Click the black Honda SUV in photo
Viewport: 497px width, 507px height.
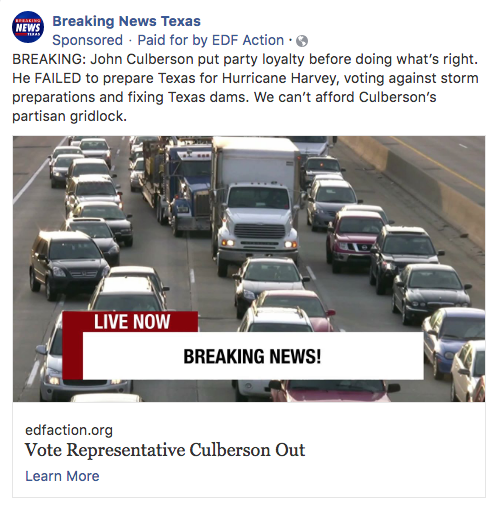tap(69, 265)
